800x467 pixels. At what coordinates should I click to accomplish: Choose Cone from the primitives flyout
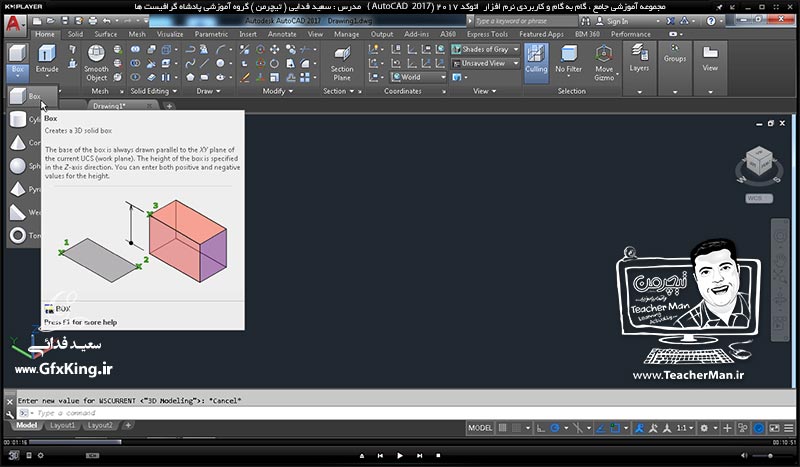tap(24, 142)
